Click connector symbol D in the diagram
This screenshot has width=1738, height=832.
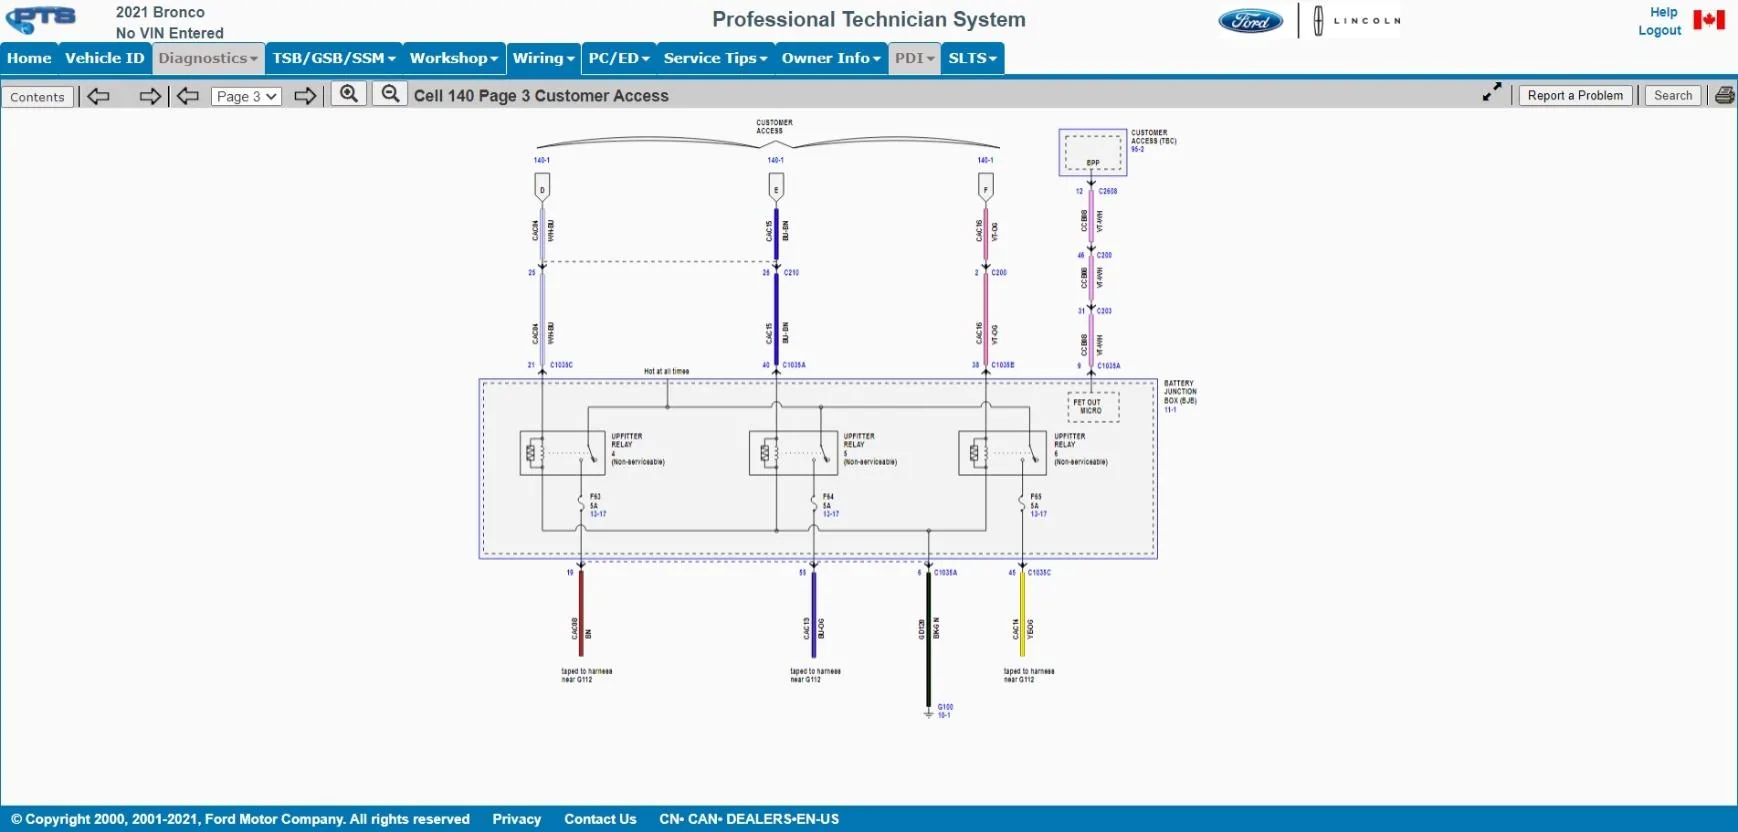[x=542, y=187]
